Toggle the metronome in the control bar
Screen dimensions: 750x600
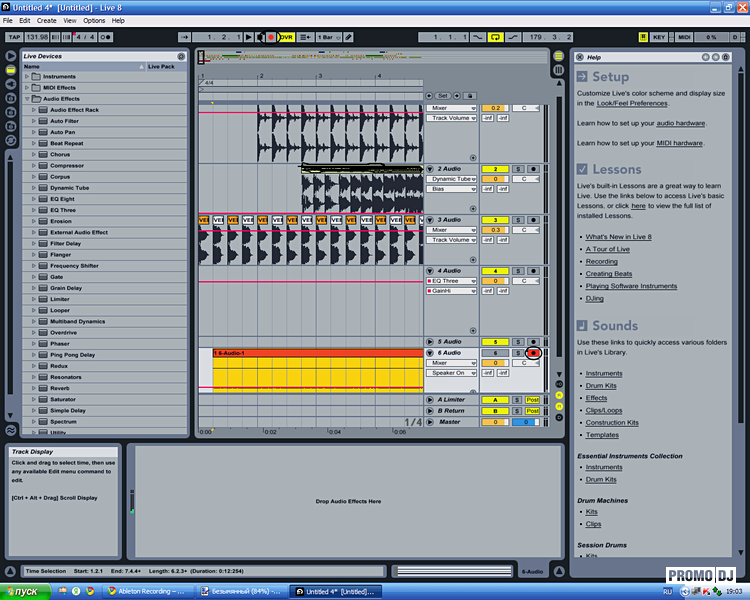[x=106, y=37]
